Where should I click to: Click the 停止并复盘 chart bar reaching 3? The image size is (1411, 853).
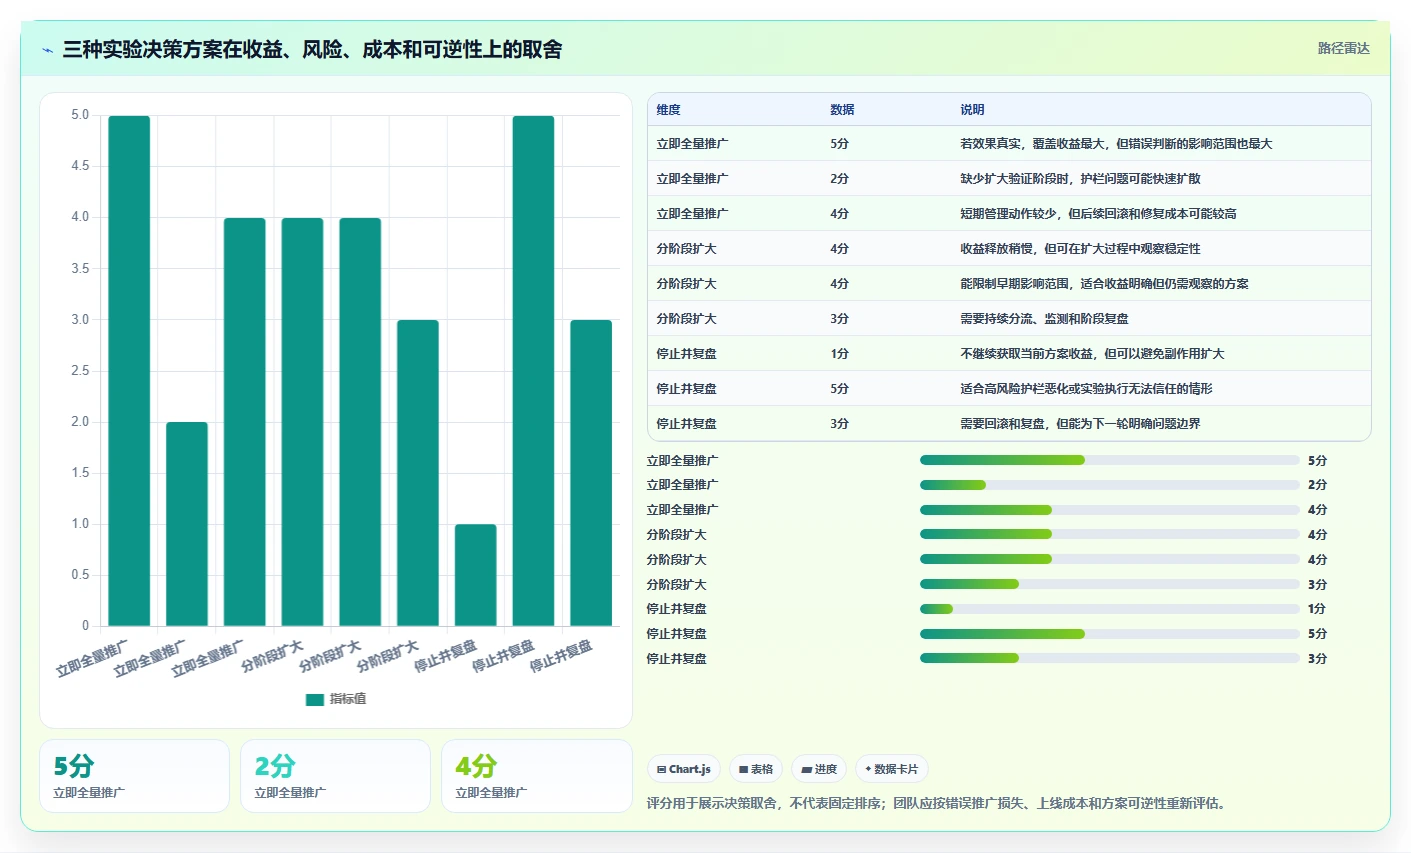[x=591, y=473]
